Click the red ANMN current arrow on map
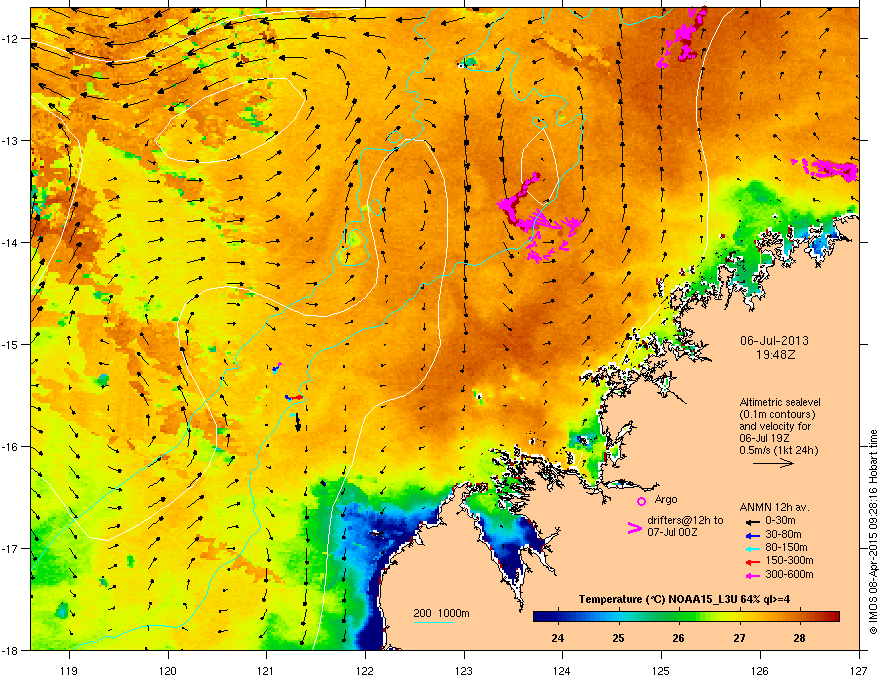 click(296, 397)
